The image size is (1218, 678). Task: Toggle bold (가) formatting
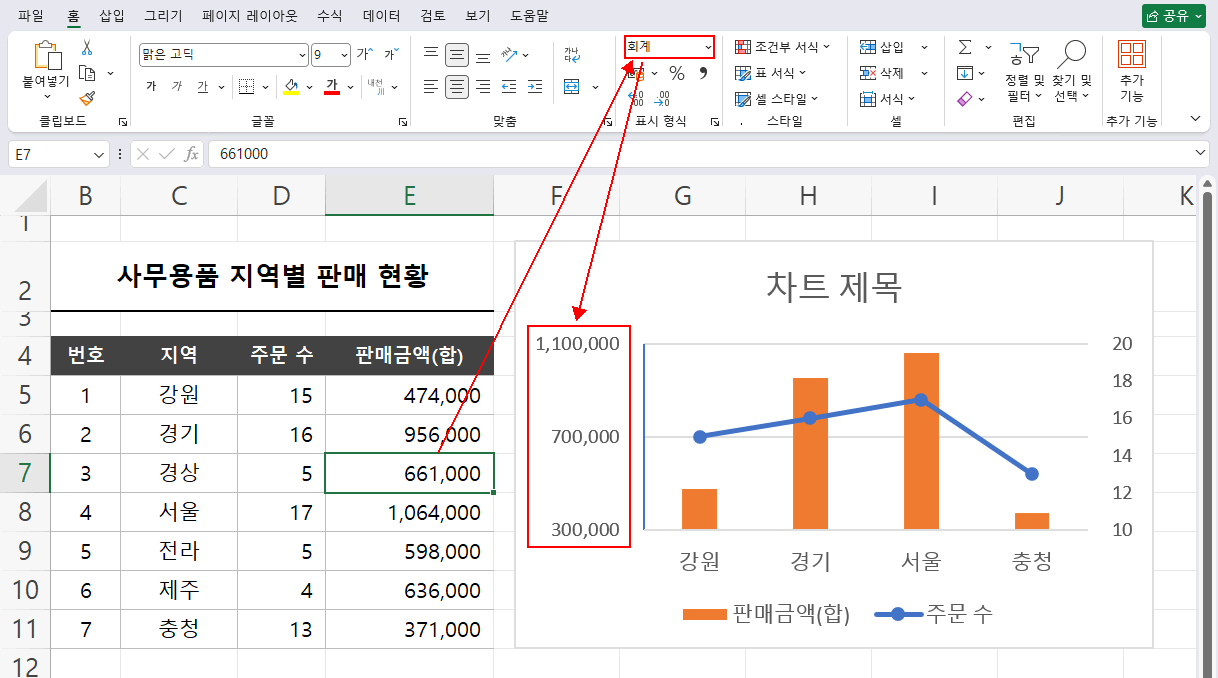[x=151, y=87]
